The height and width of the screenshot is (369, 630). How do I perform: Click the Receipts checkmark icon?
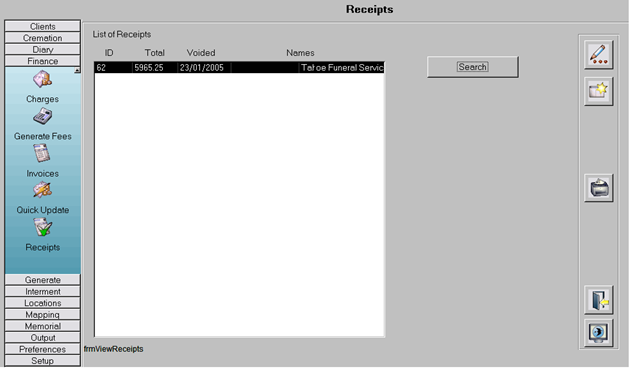tap(42, 227)
